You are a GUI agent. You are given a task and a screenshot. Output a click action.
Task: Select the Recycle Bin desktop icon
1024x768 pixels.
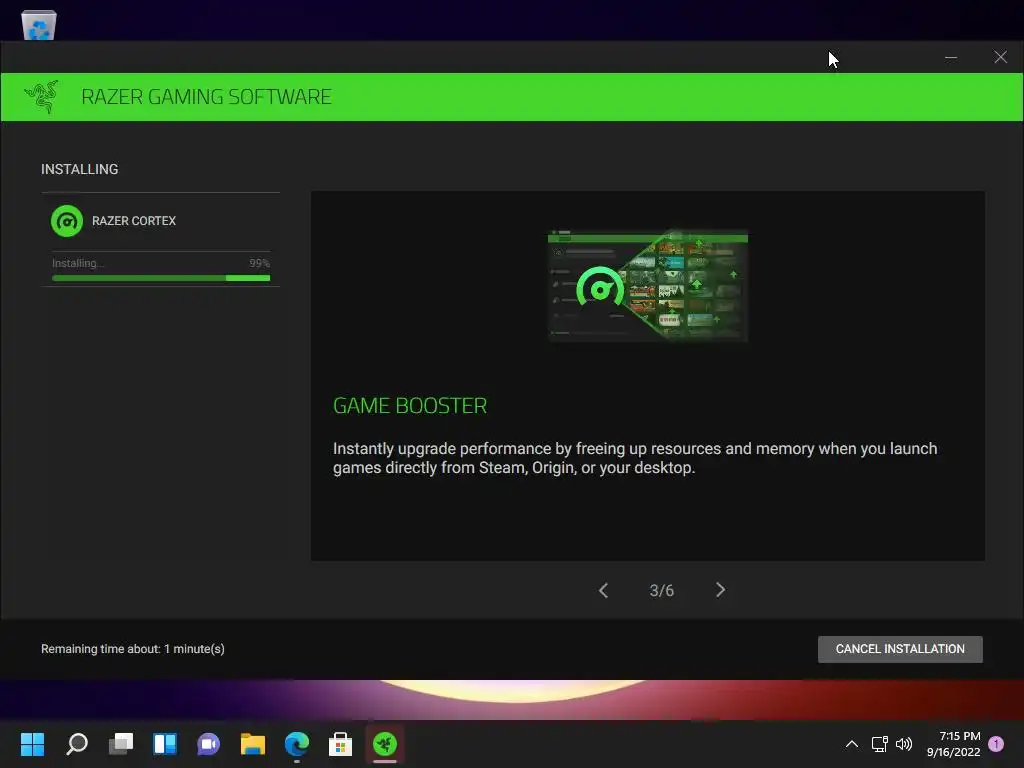pyautogui.click(x=39, y=24)
